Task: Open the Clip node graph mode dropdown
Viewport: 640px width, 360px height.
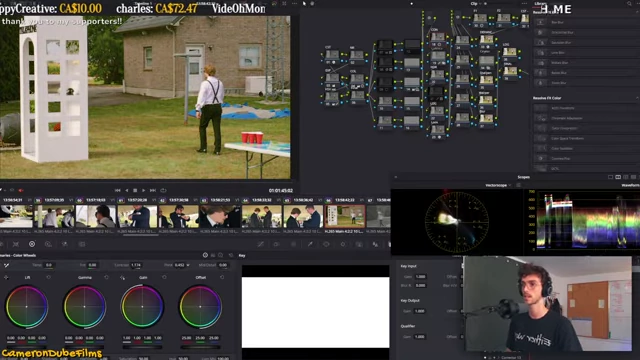Action: pyautogui.click(x=480, y=4)
